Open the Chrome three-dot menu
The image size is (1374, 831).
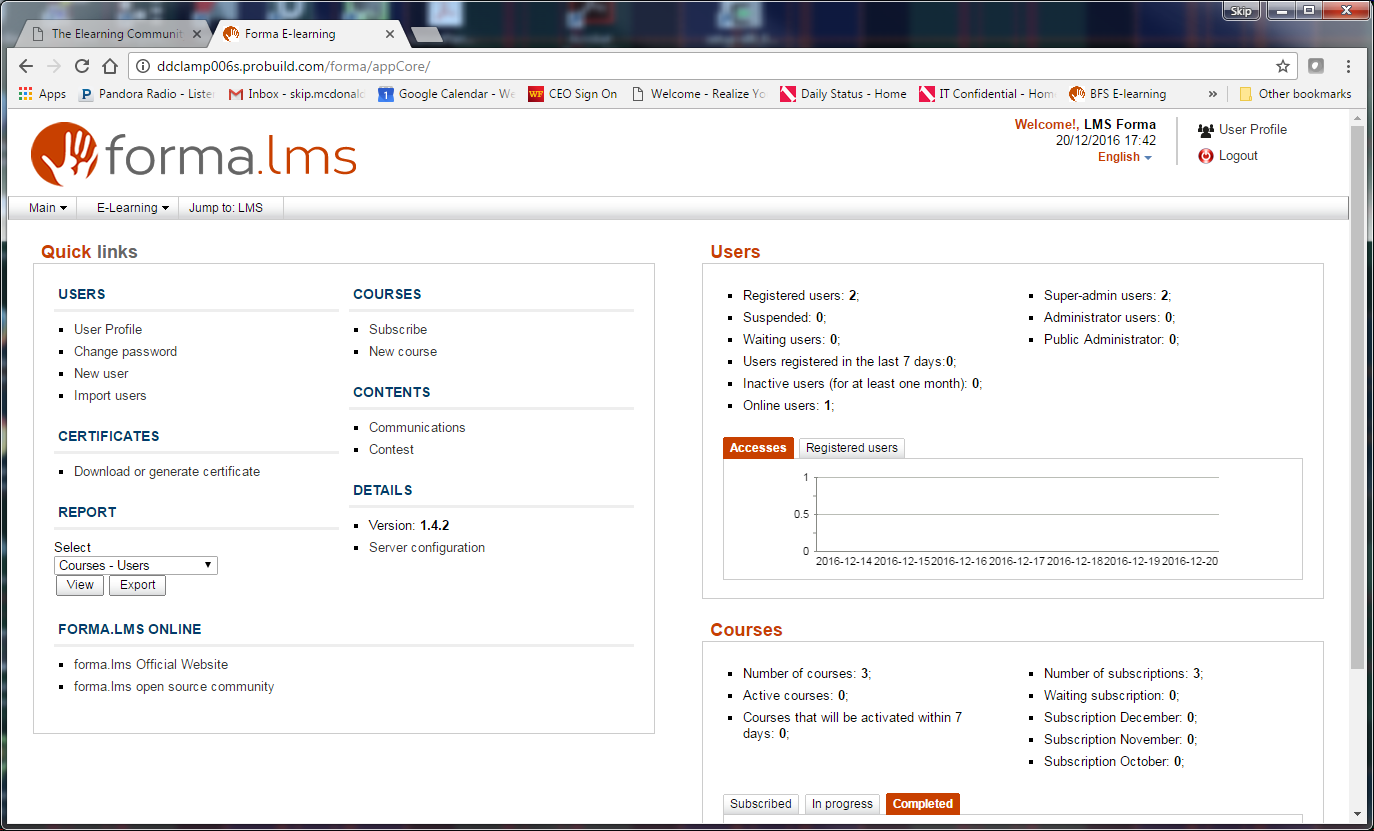pos(1349,66)
